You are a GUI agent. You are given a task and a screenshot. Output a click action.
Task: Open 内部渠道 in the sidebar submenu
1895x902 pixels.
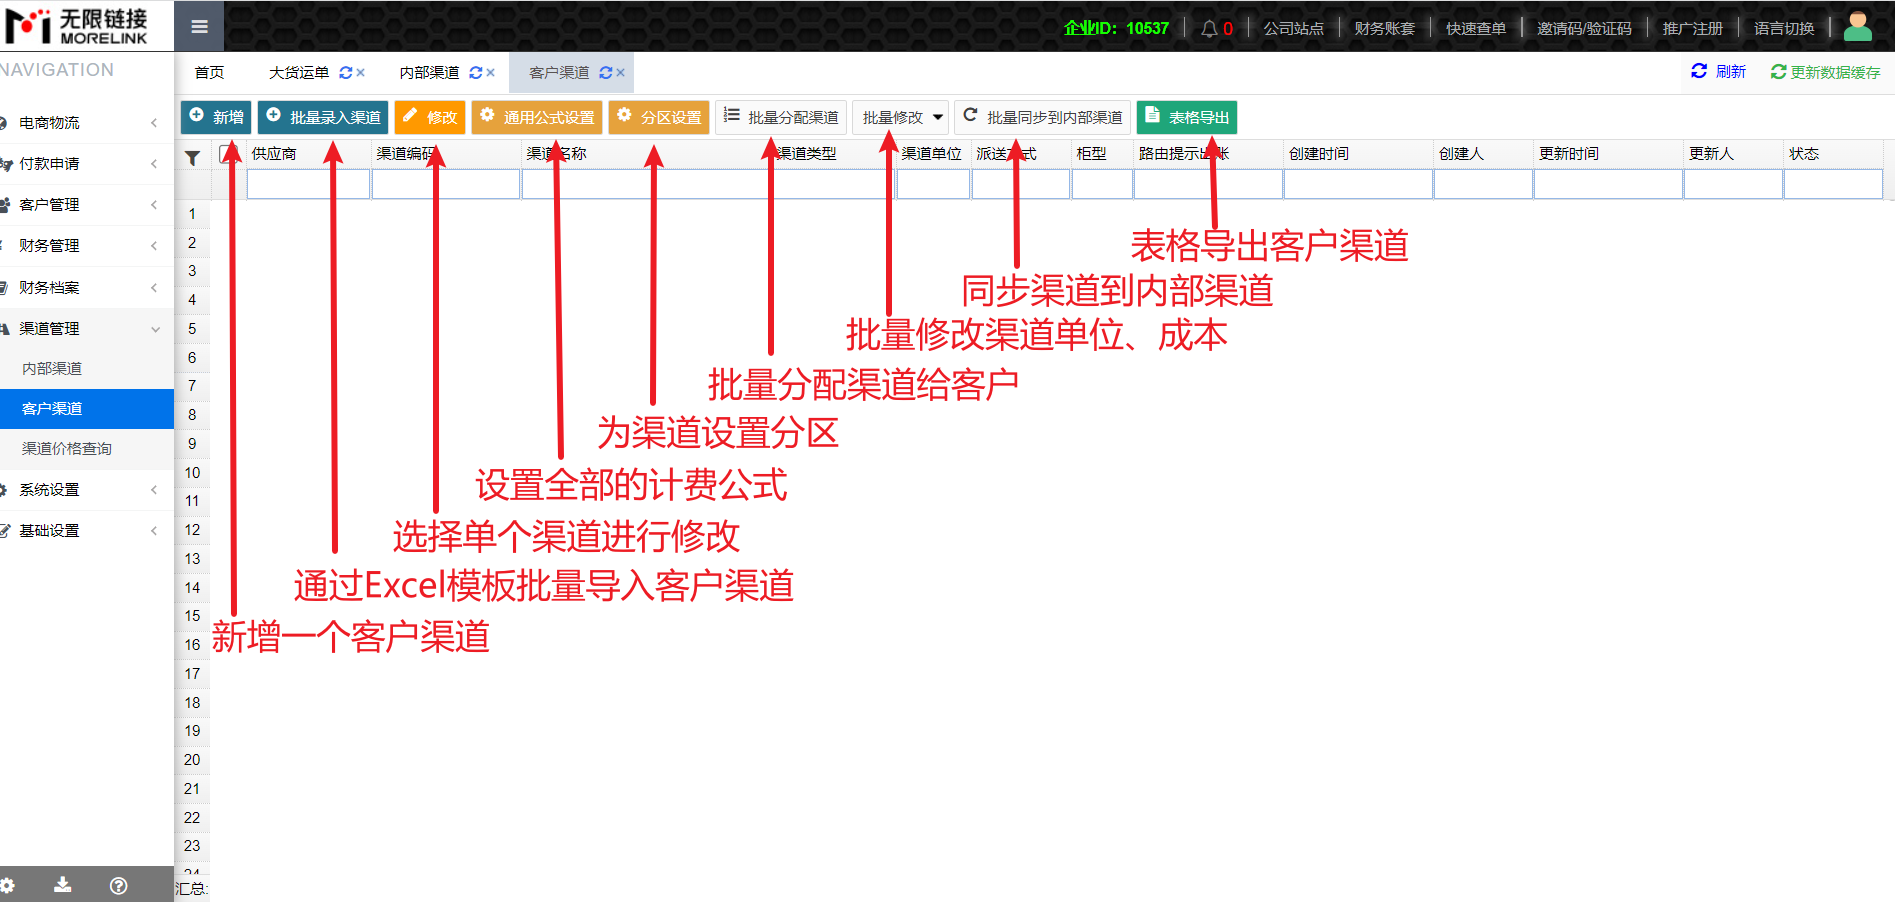[87, 369]
